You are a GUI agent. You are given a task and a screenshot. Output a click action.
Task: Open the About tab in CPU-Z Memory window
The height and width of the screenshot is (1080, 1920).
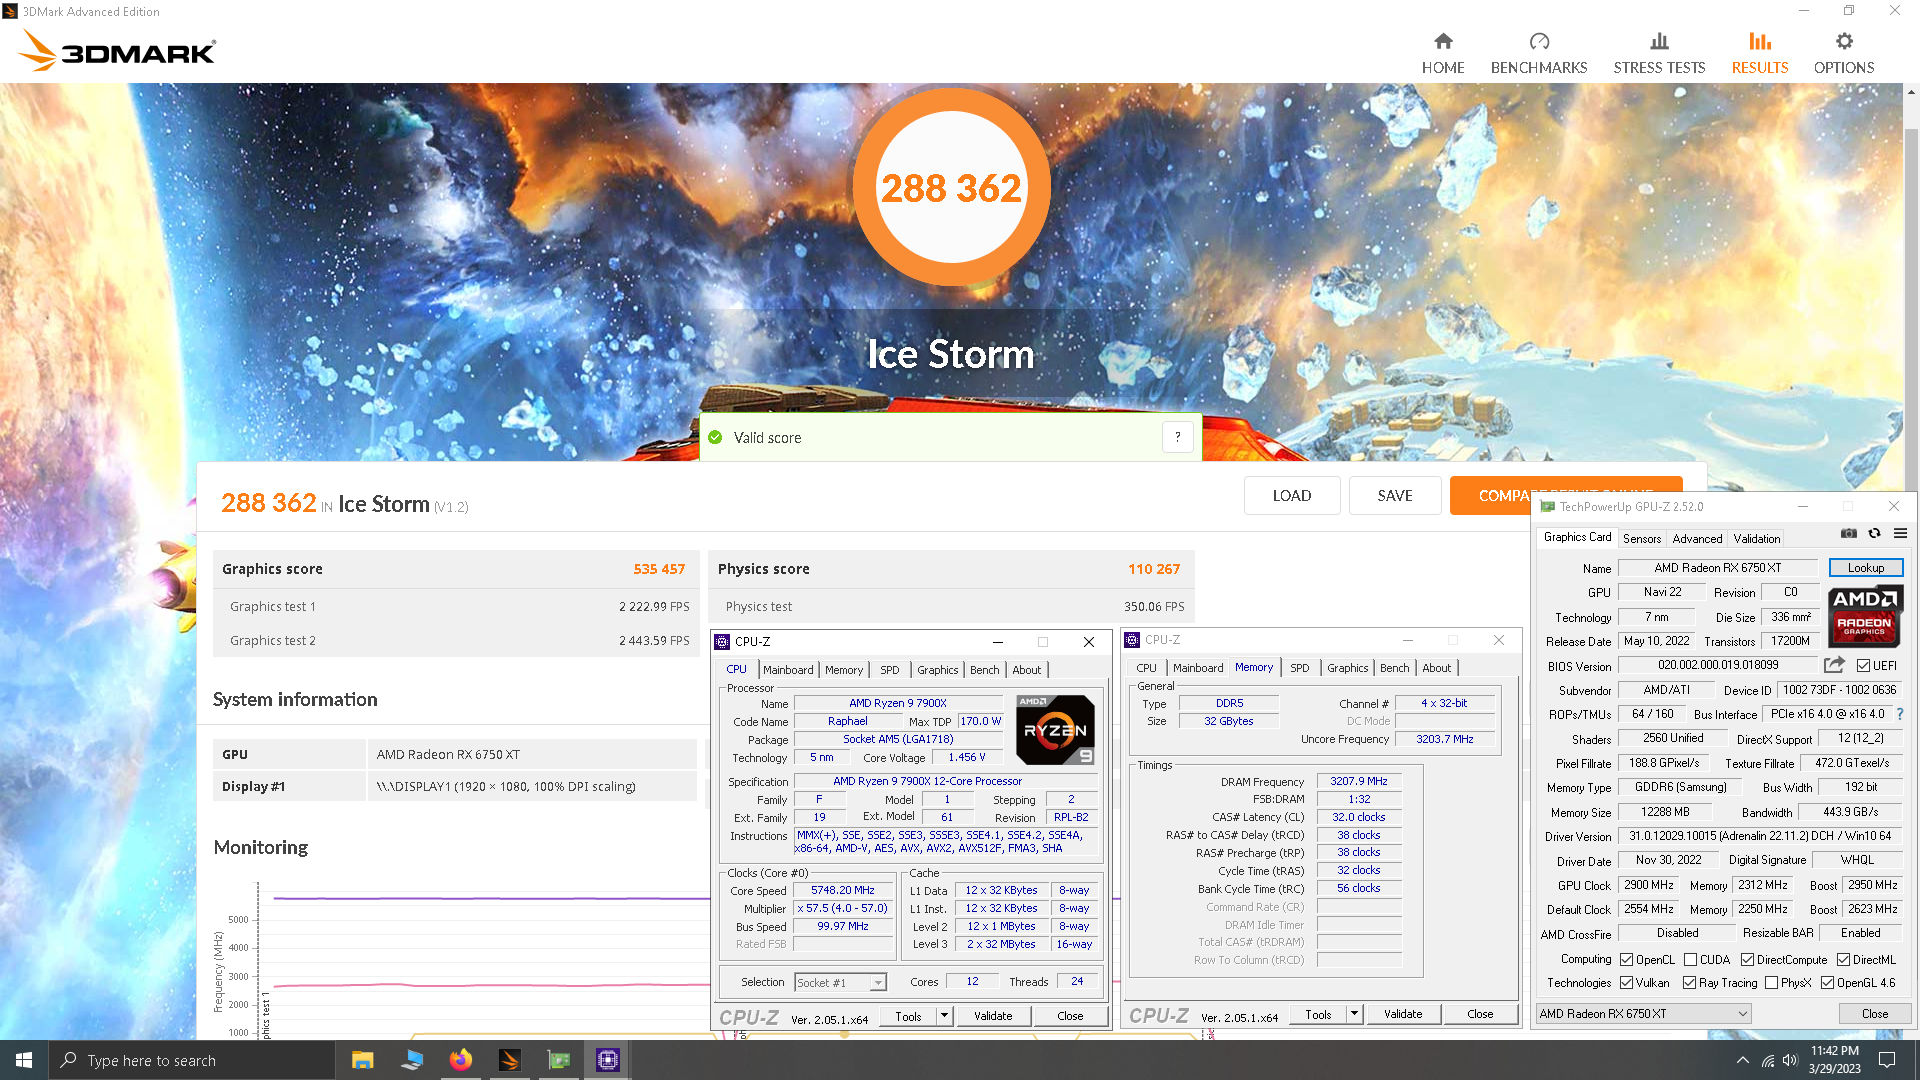tap(1436, 668)
